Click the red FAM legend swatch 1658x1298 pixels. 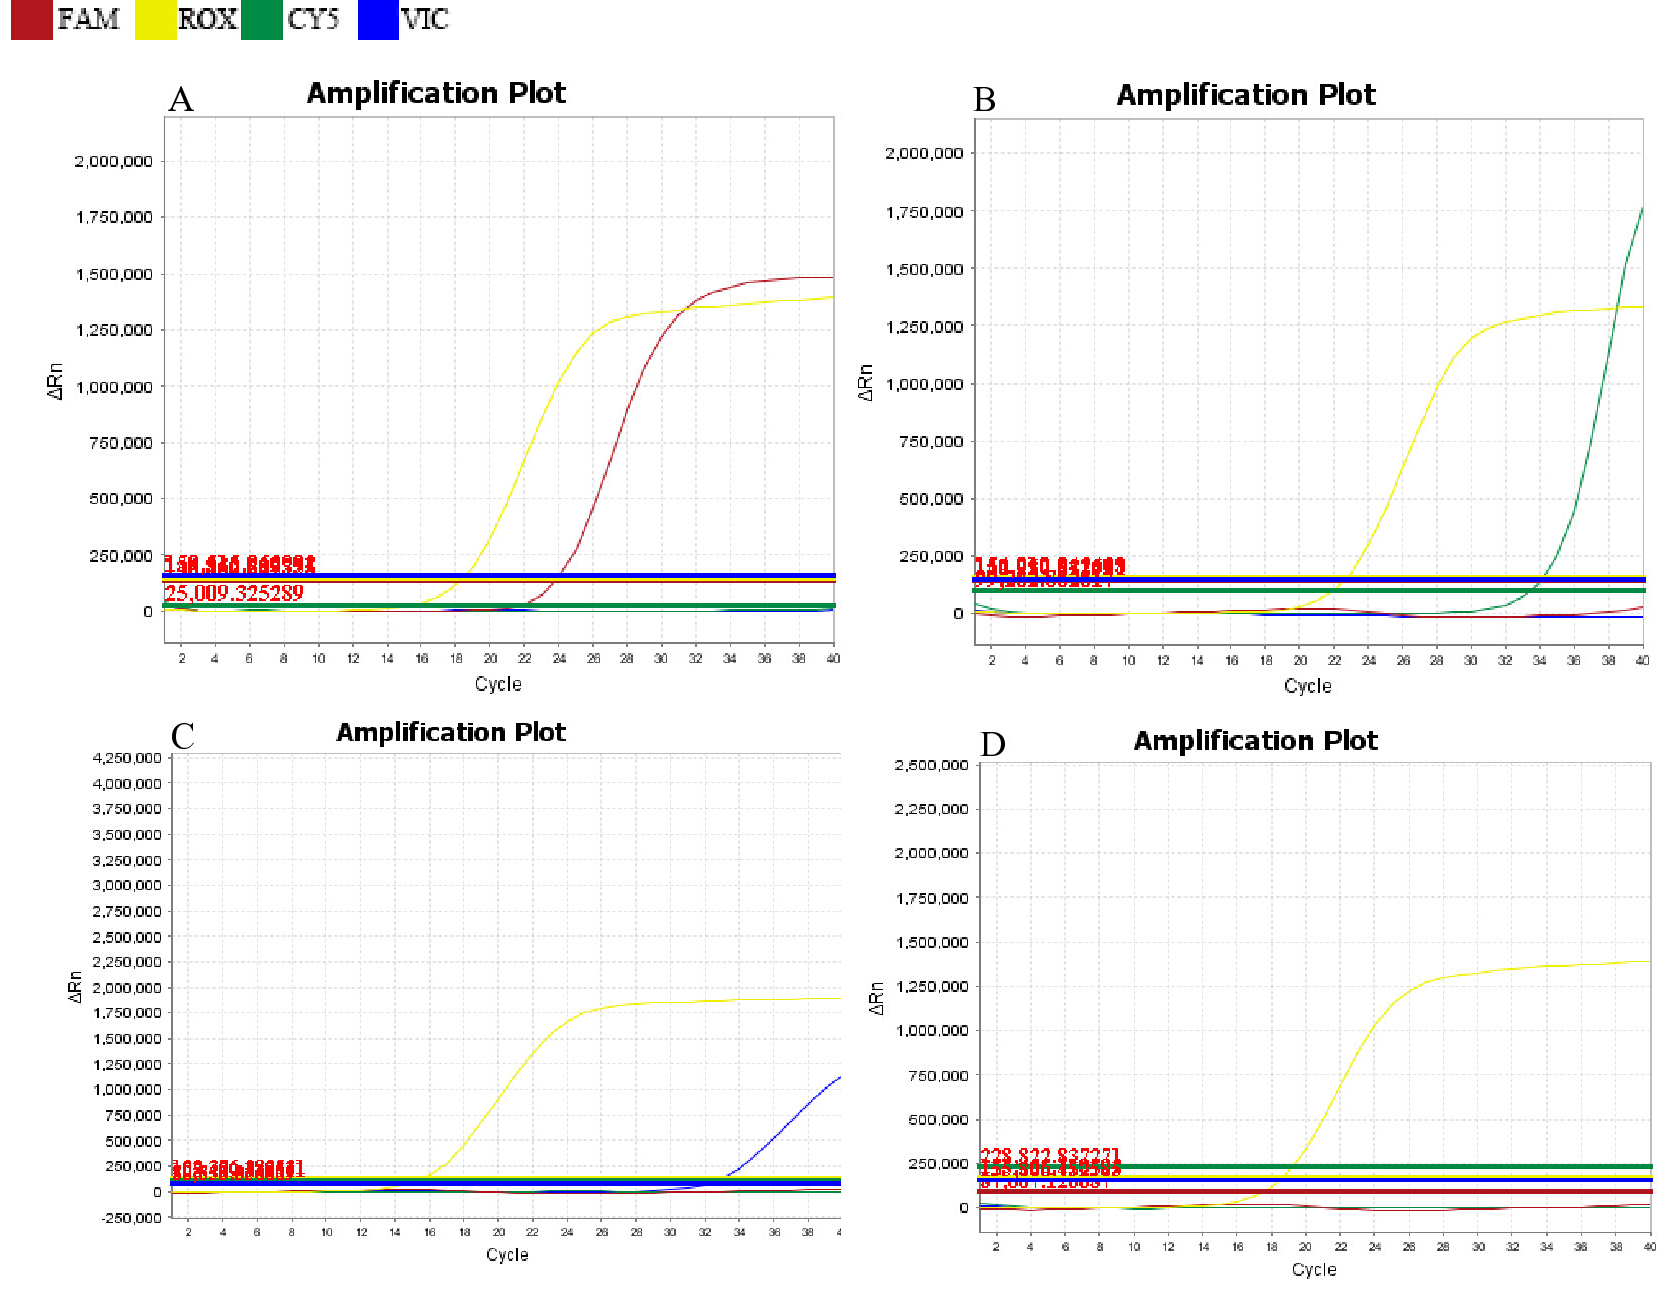tap(31, 20)
